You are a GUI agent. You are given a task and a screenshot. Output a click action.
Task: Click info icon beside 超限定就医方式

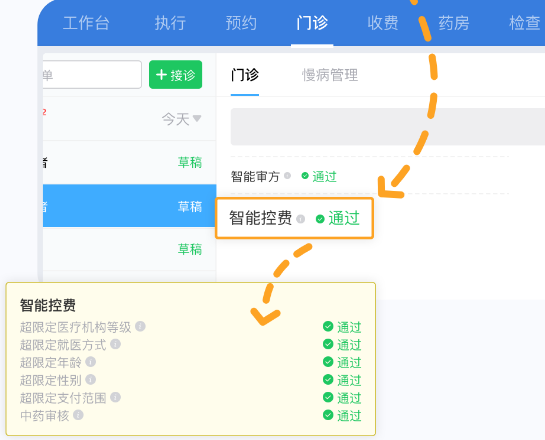[115, 344]
